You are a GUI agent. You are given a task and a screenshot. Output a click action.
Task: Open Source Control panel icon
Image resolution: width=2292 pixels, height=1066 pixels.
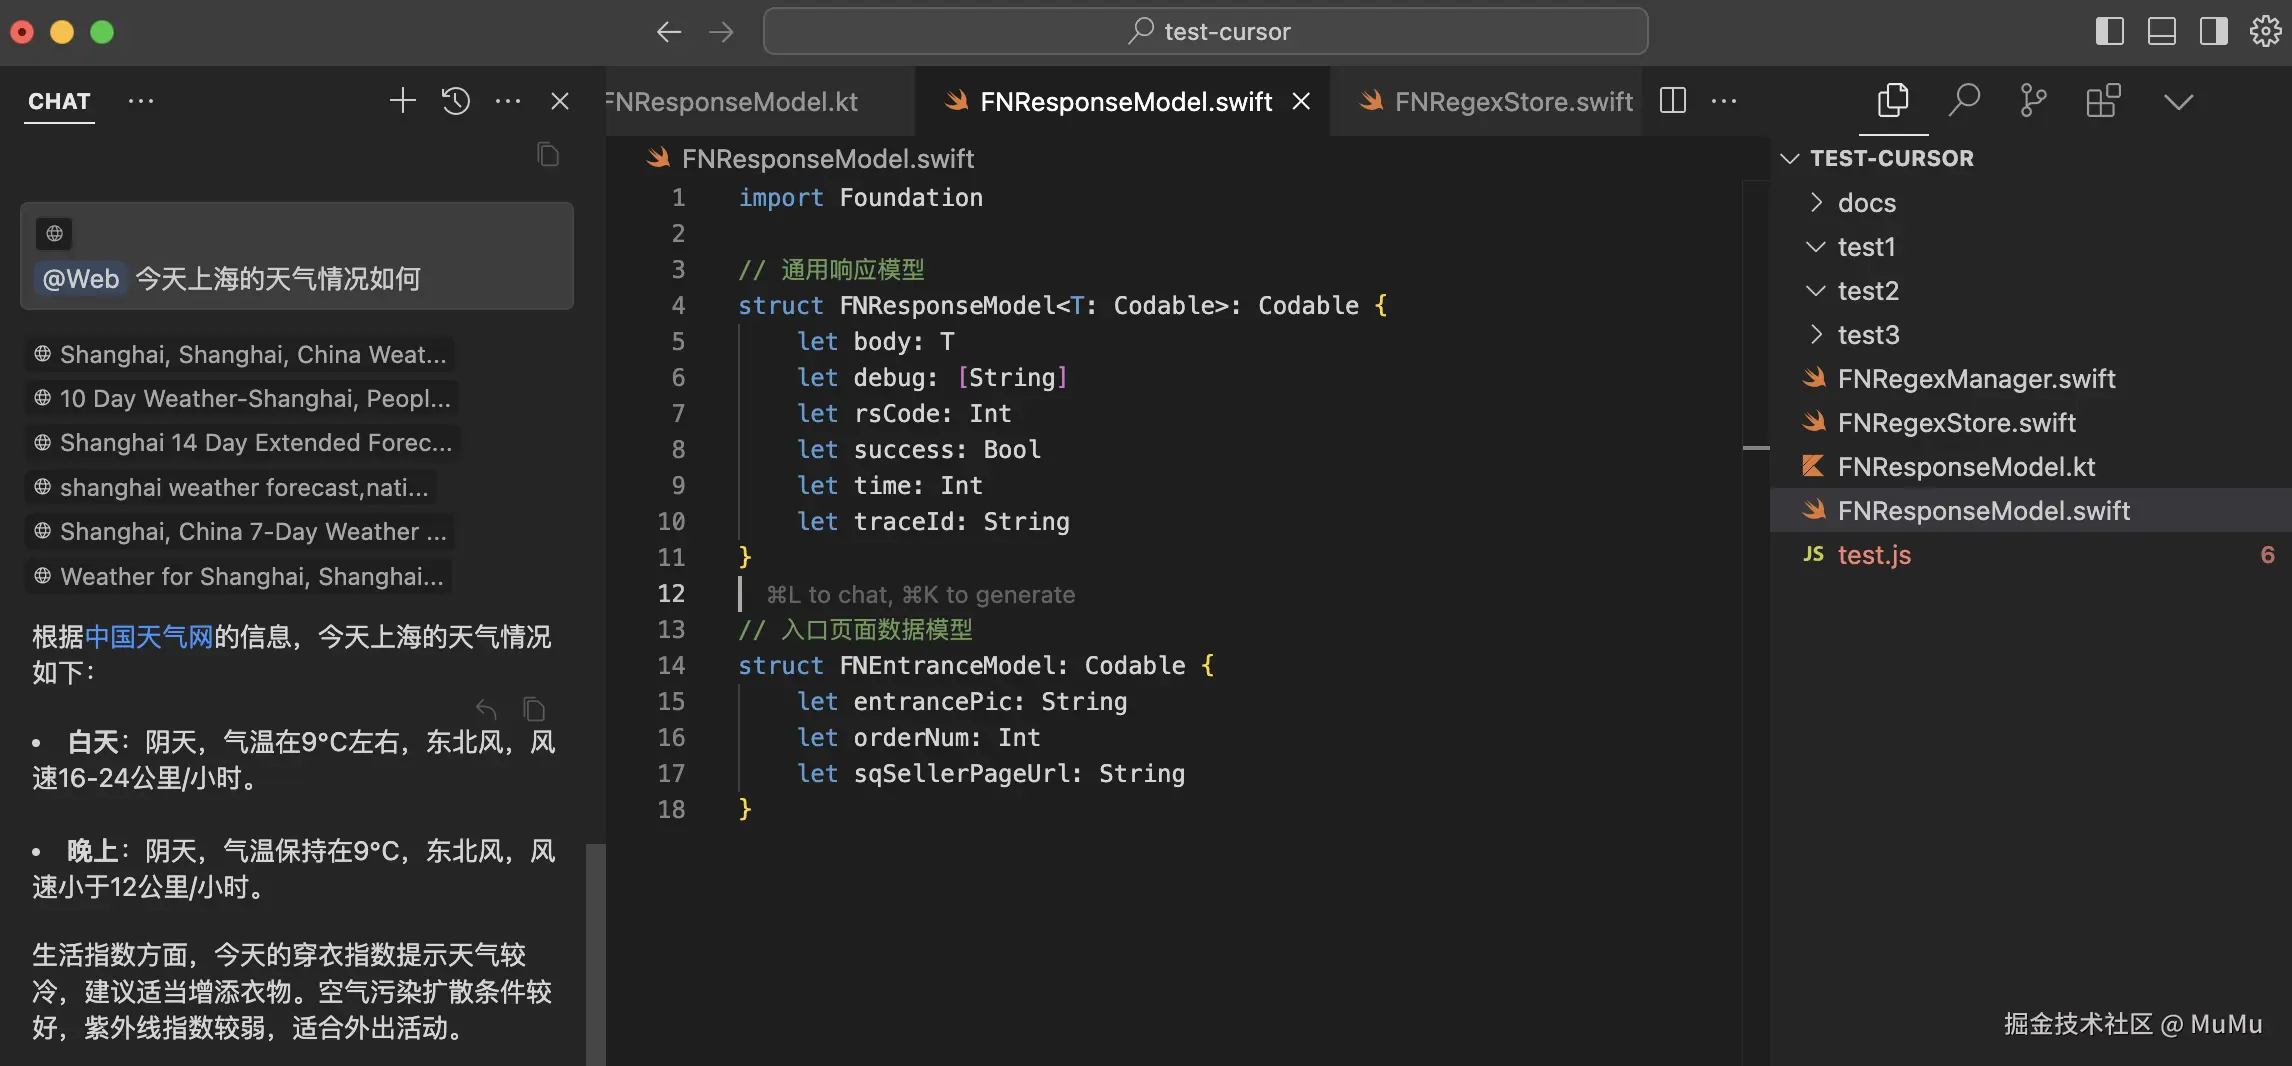[x=2033, y=101]
